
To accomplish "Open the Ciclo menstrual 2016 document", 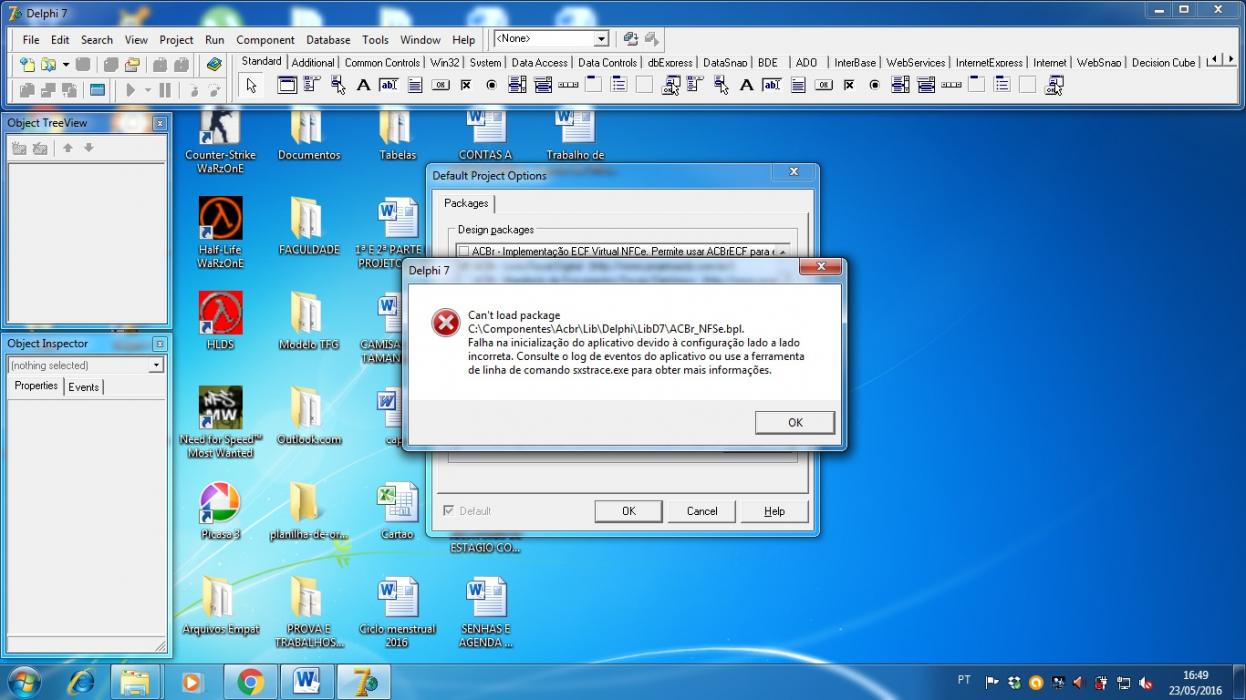I will (397, 612).
